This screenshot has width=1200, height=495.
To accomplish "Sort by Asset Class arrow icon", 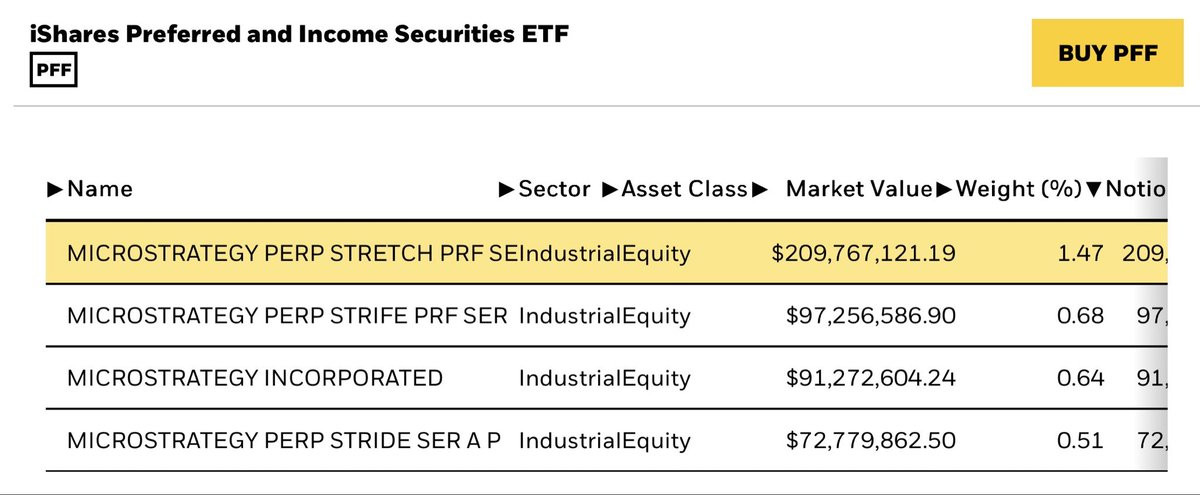I will pos(610,189).
